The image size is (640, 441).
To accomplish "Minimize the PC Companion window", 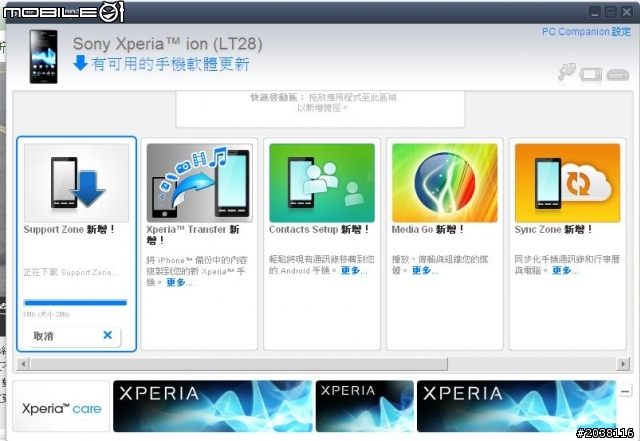I will coord(595,12).
